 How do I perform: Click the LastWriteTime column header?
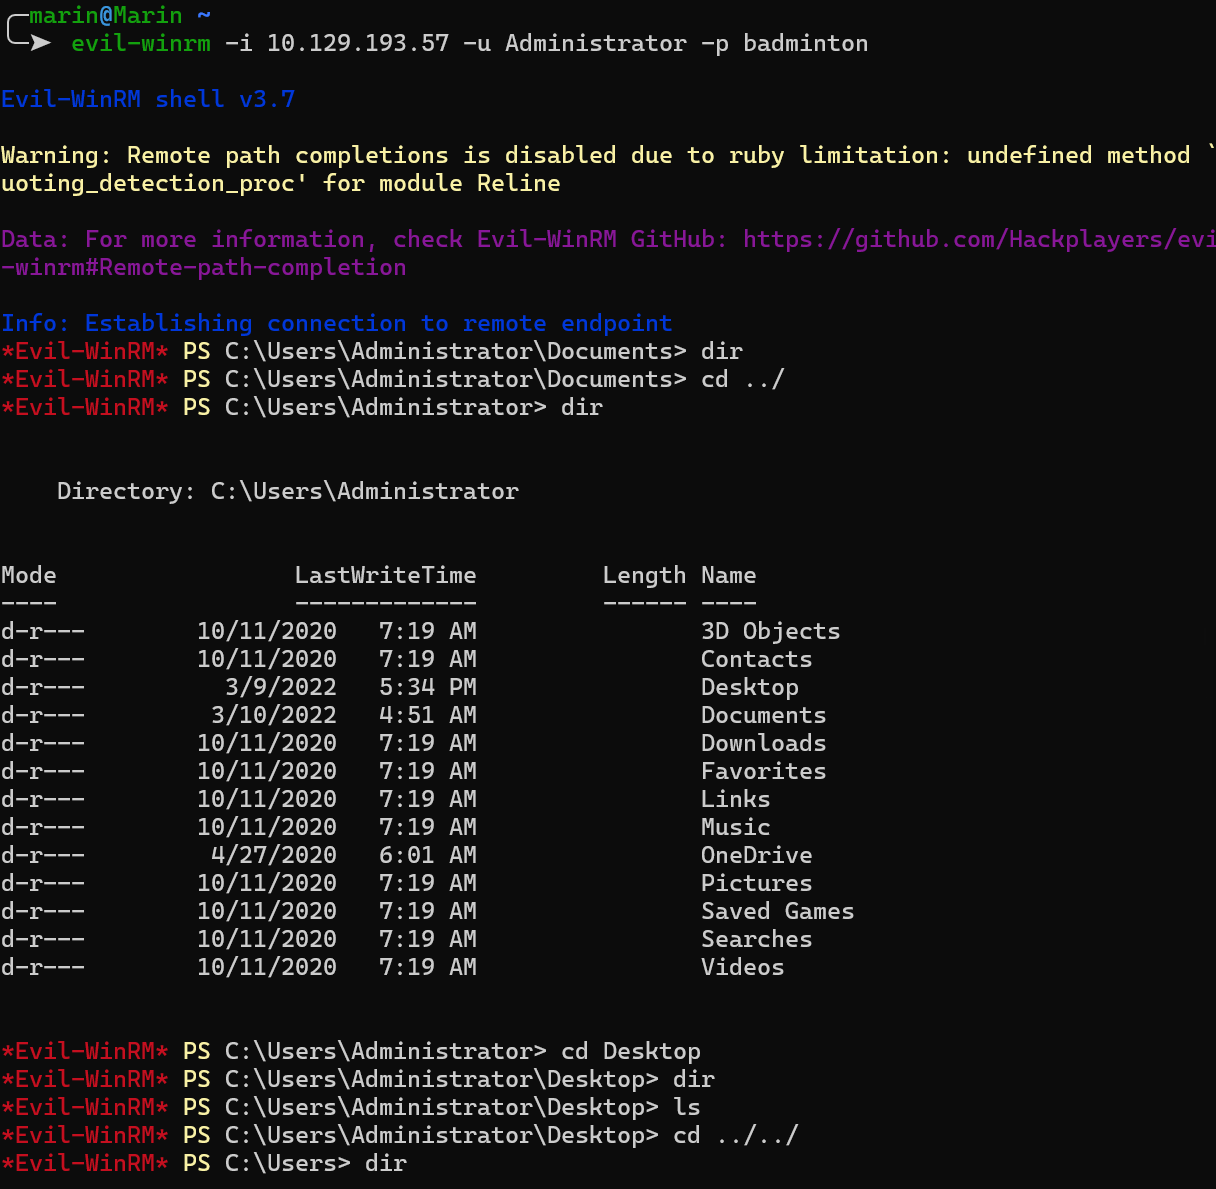point(385,576)
